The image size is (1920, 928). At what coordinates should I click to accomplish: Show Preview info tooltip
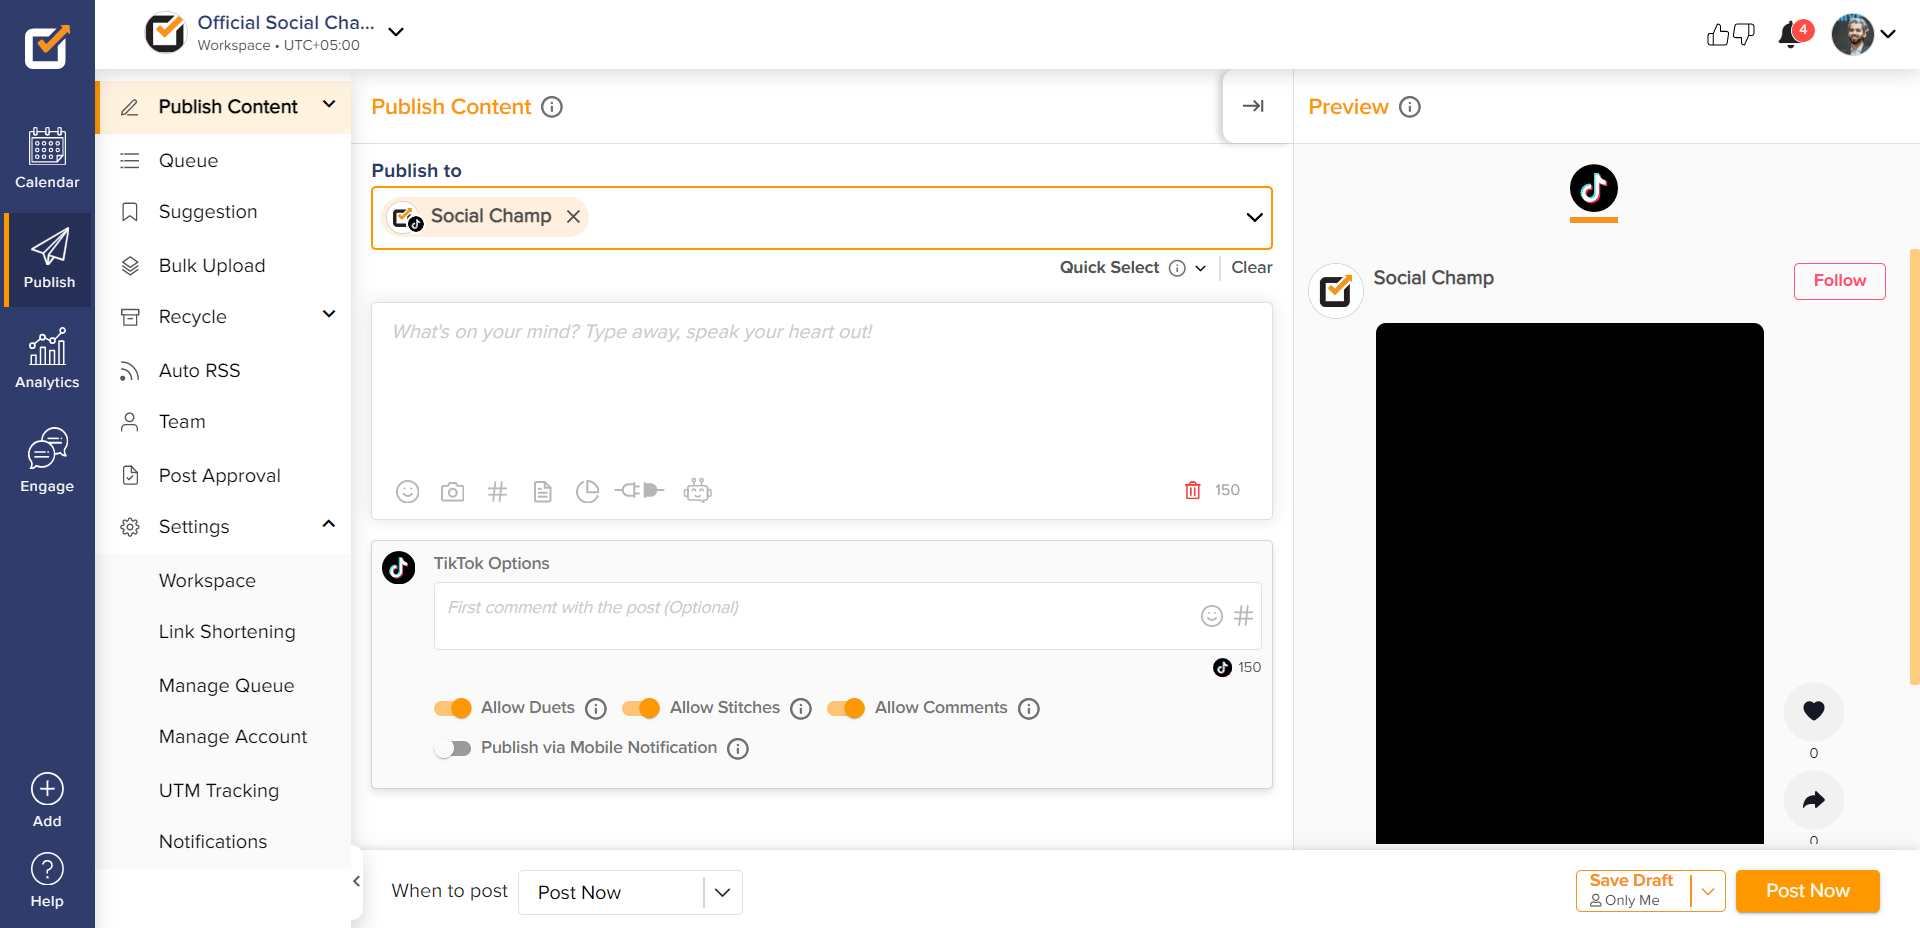pos(1410,107)
